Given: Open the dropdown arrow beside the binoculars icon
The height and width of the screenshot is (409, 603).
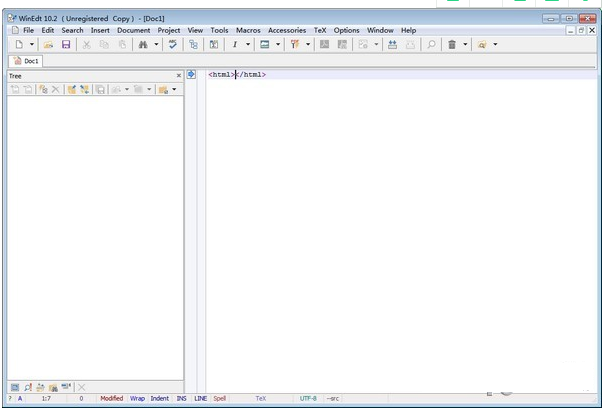Looking at the screenshot, I should click(x=156, y=45).
